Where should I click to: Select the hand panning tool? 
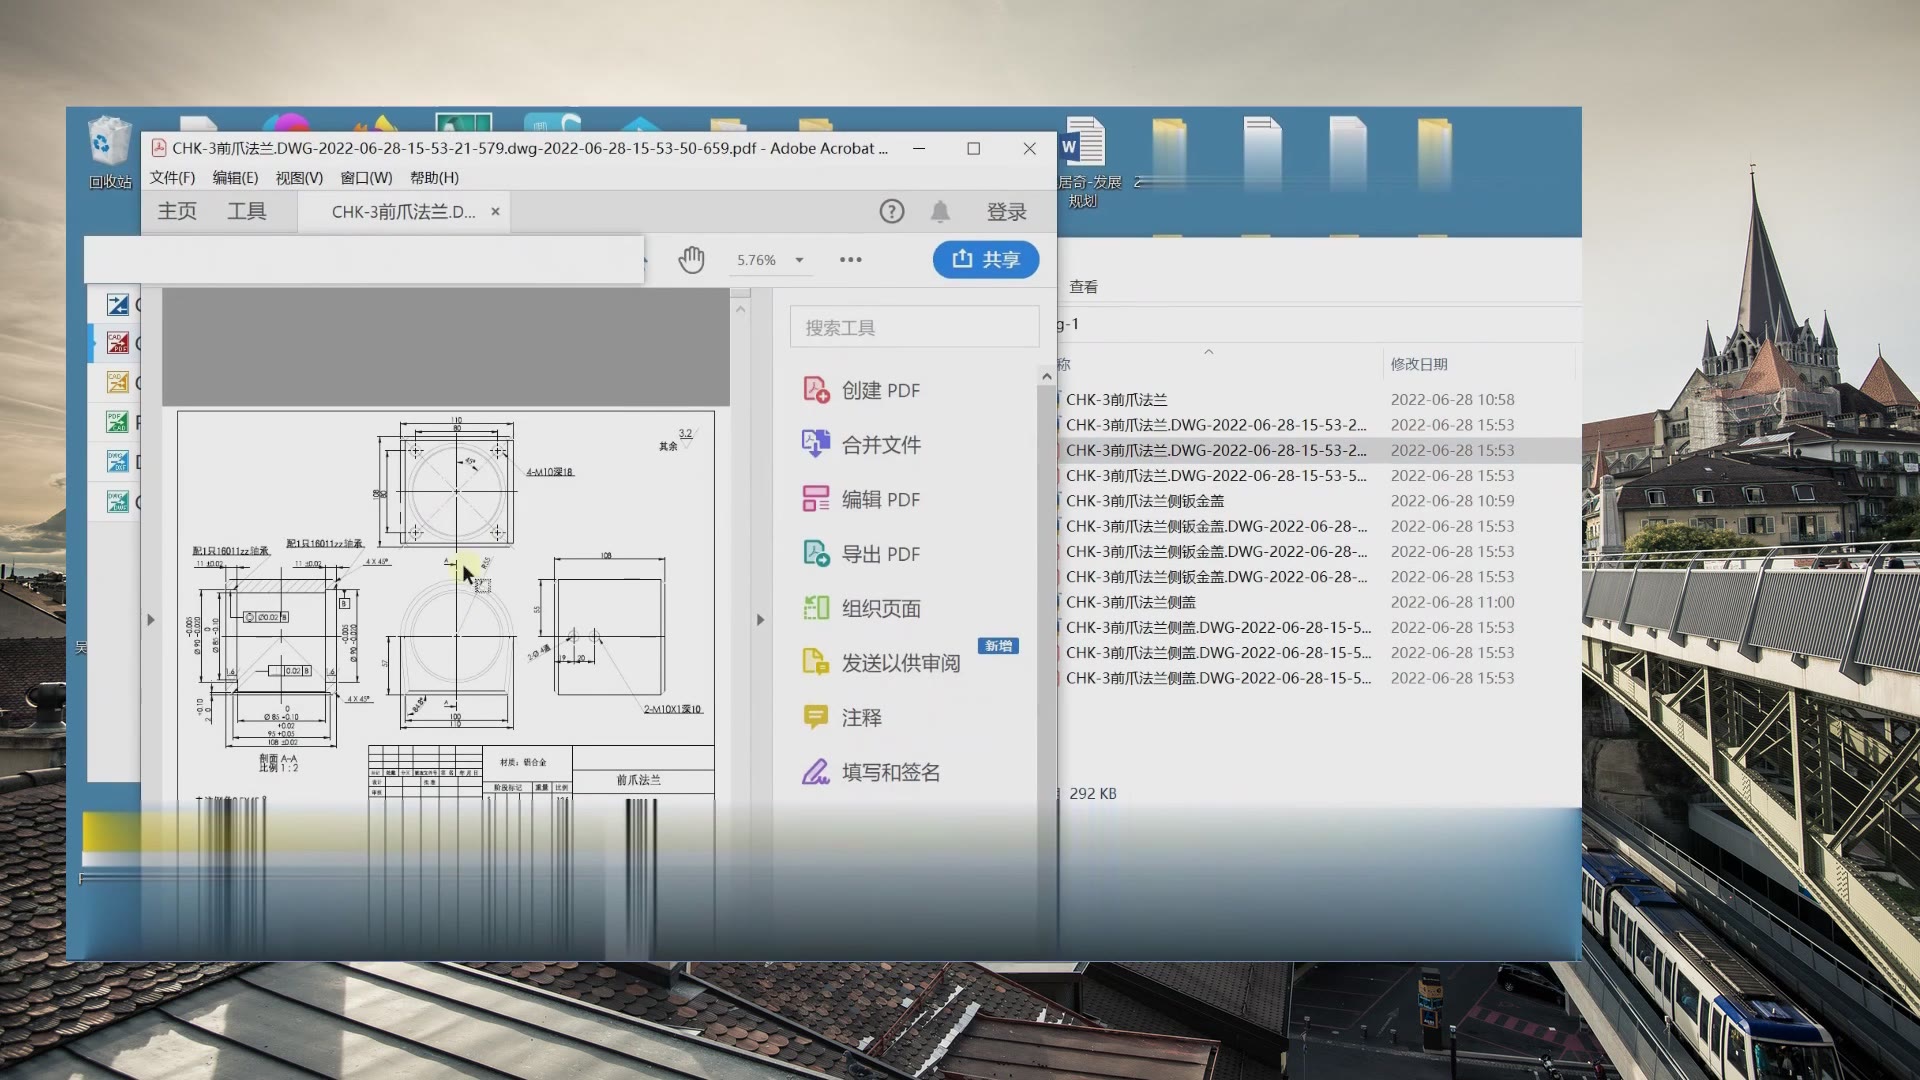691,259
